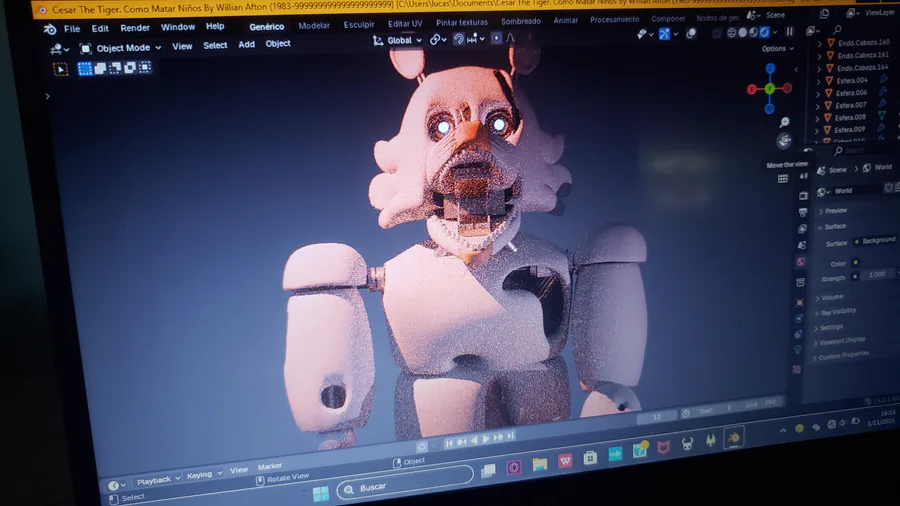Switch perspective/orthographic grid gizmo icon

tap(782, 178)
